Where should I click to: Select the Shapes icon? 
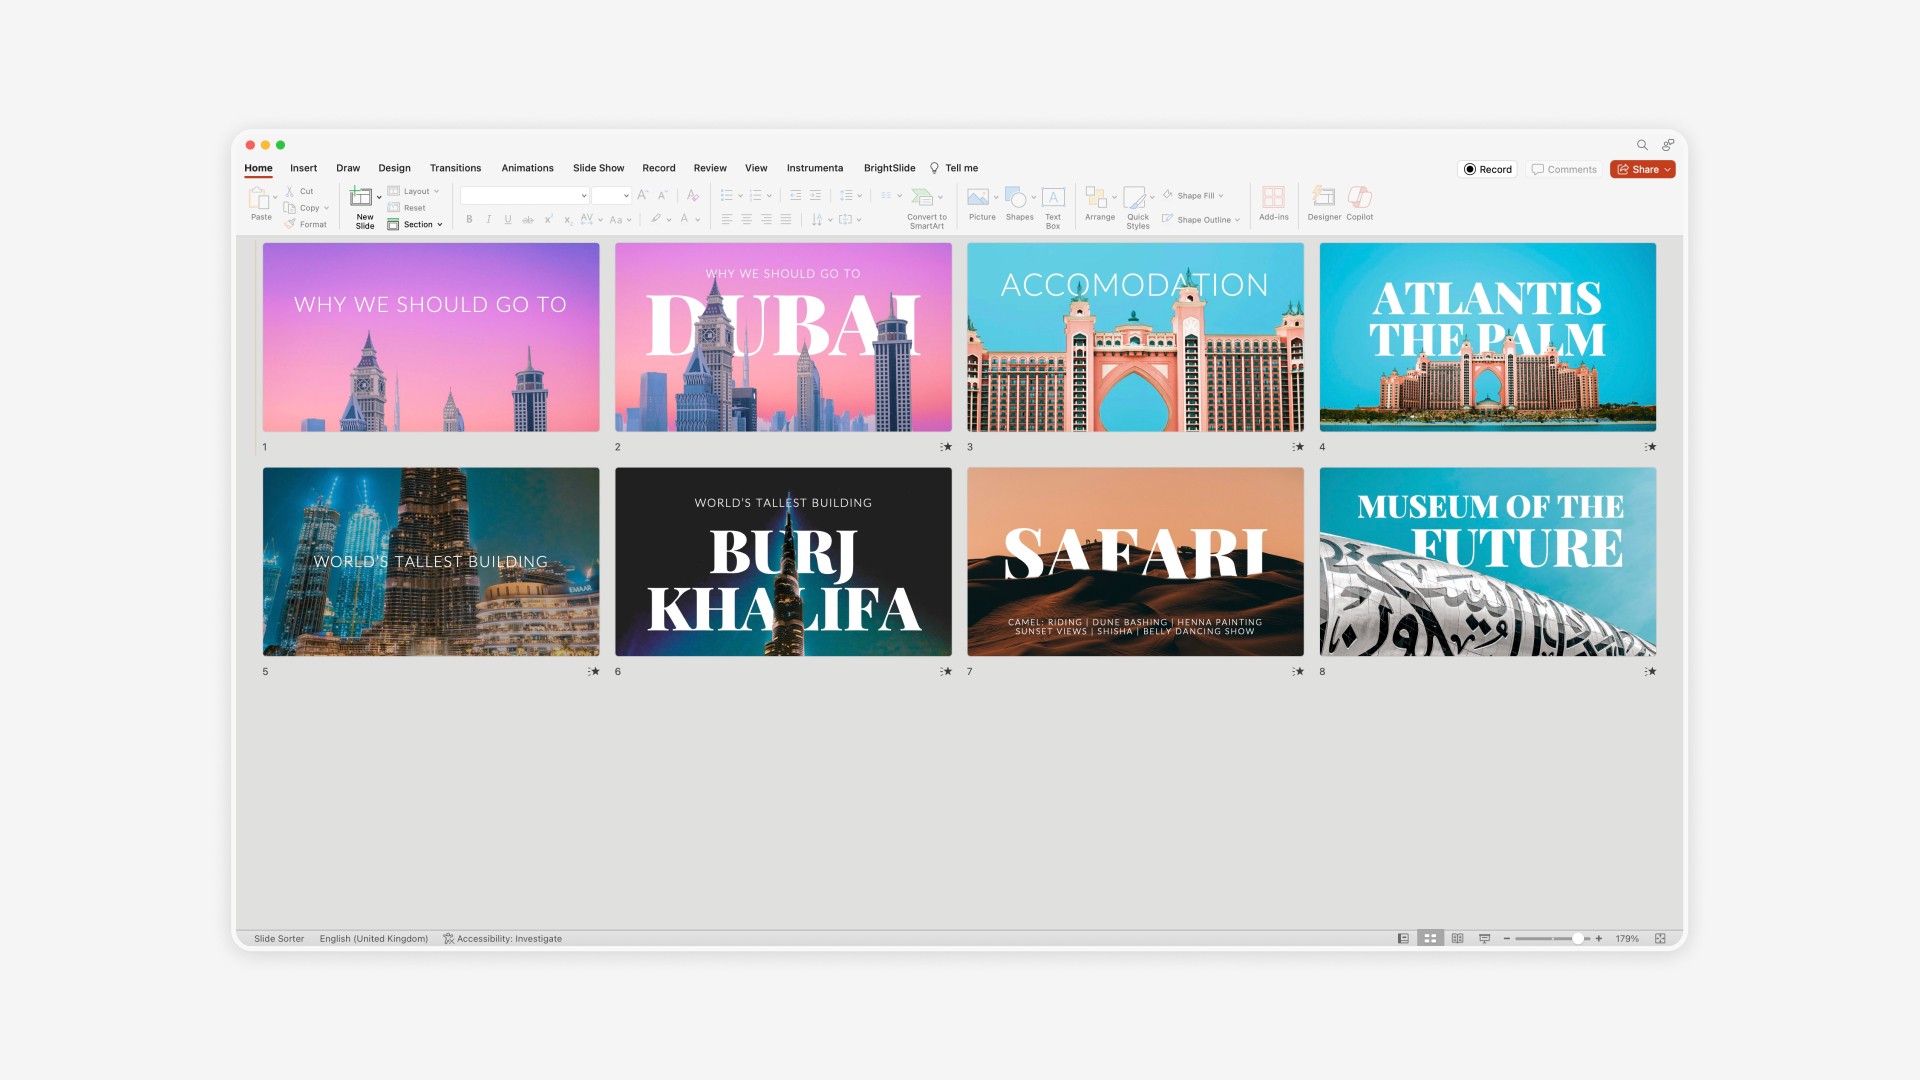coord(1016,198)
